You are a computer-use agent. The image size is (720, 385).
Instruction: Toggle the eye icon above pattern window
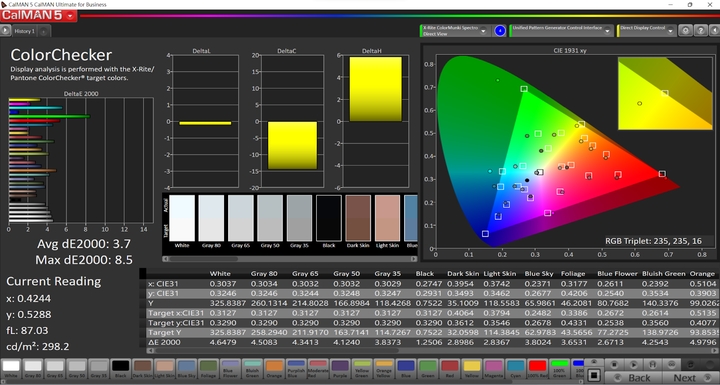tap(594, 362)
